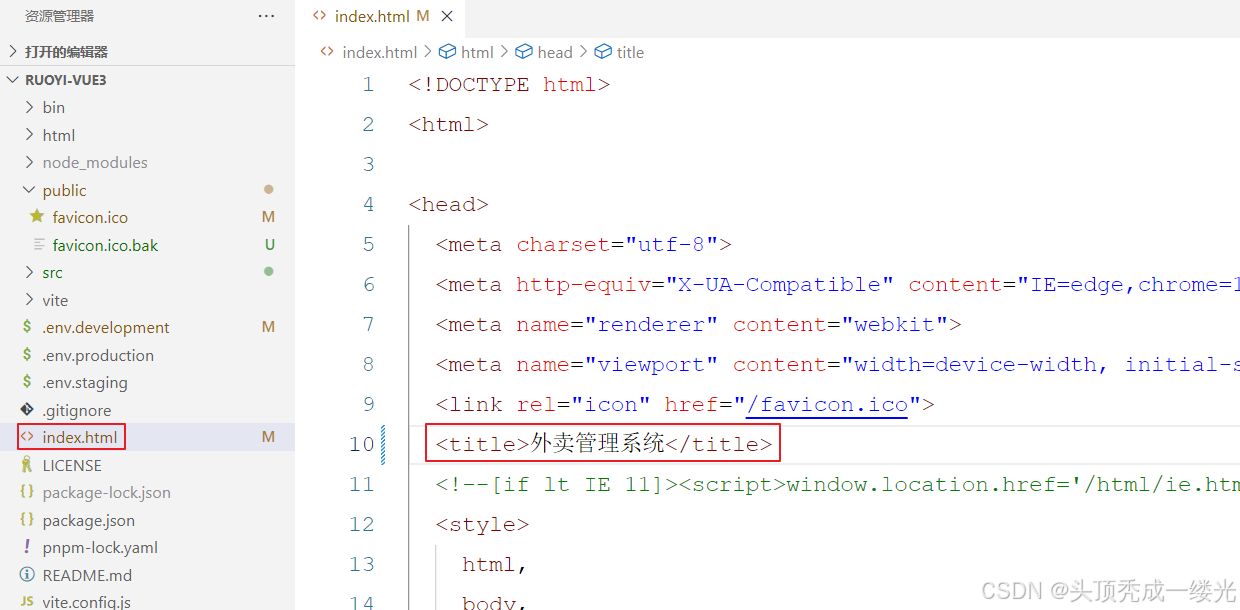Click the git diamond icon of .gitignore
Image resolution: width=1240 pixels, height=610 pixels.
pyautogui.click(x=27, y=410)
